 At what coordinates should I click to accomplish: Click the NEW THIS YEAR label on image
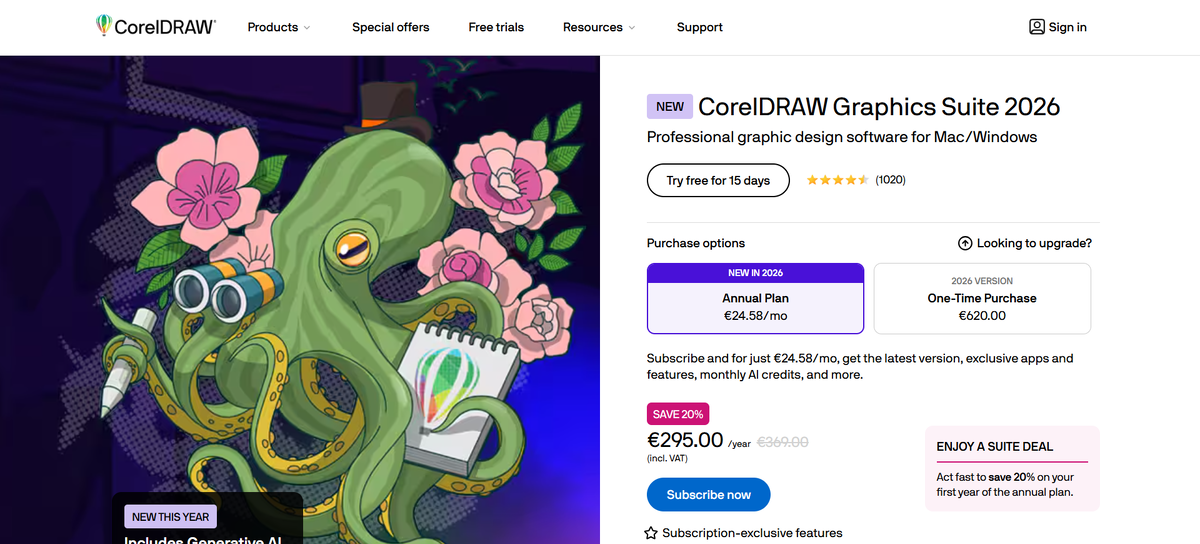coord(170,517)
